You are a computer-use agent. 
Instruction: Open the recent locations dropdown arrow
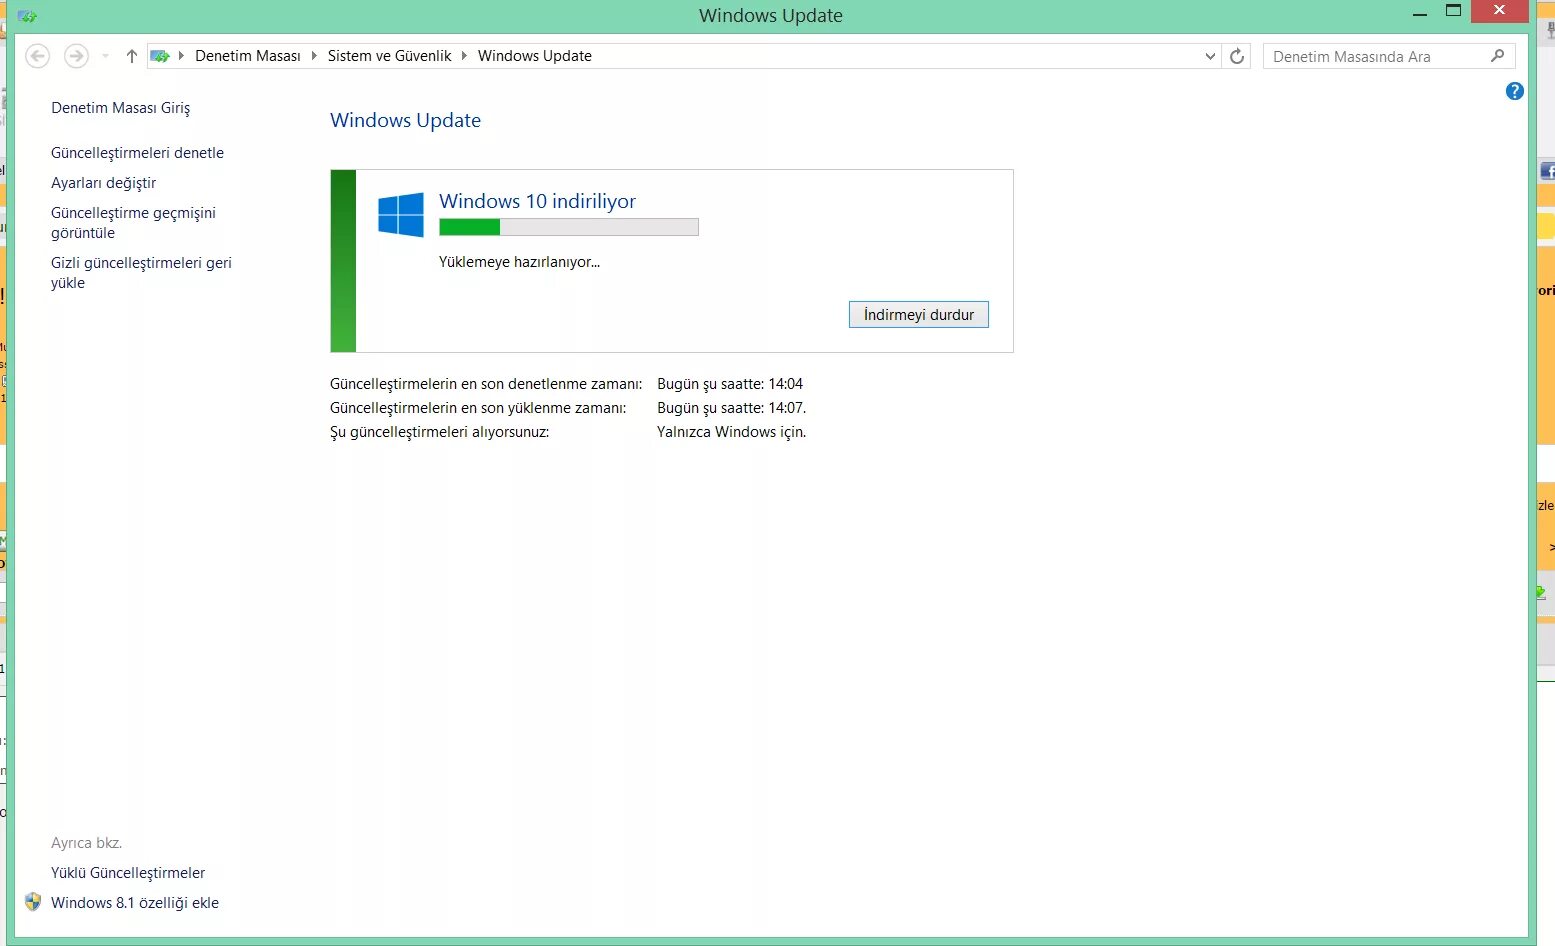(x=106, y=56)
